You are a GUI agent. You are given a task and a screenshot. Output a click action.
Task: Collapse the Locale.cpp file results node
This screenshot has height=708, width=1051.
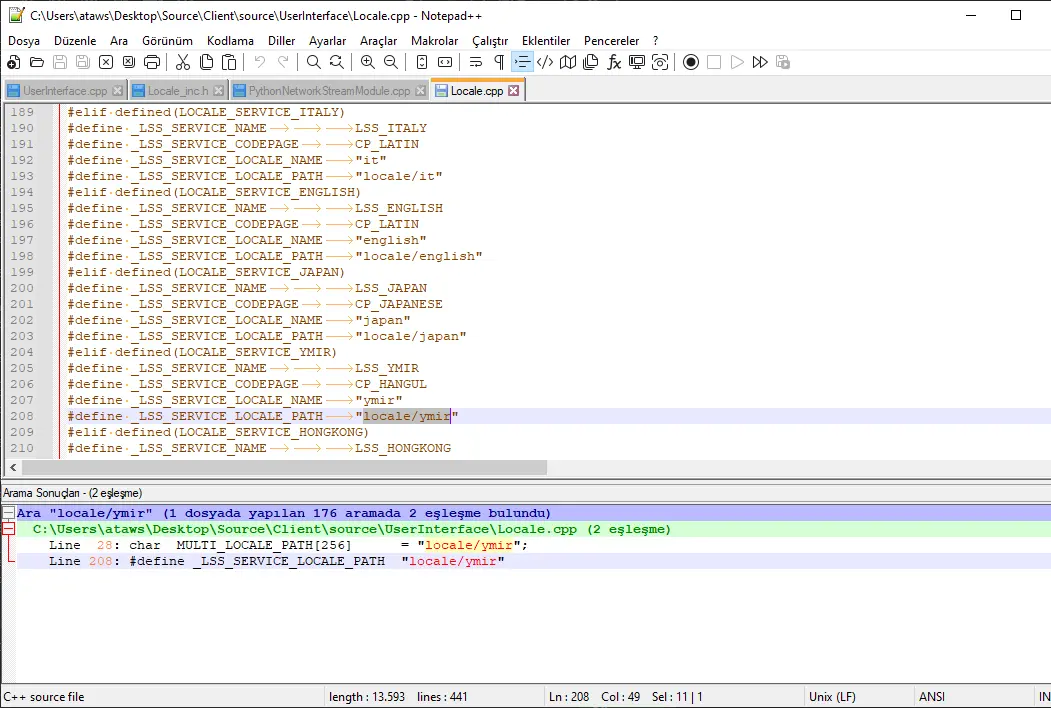click(x=9, y=529)
